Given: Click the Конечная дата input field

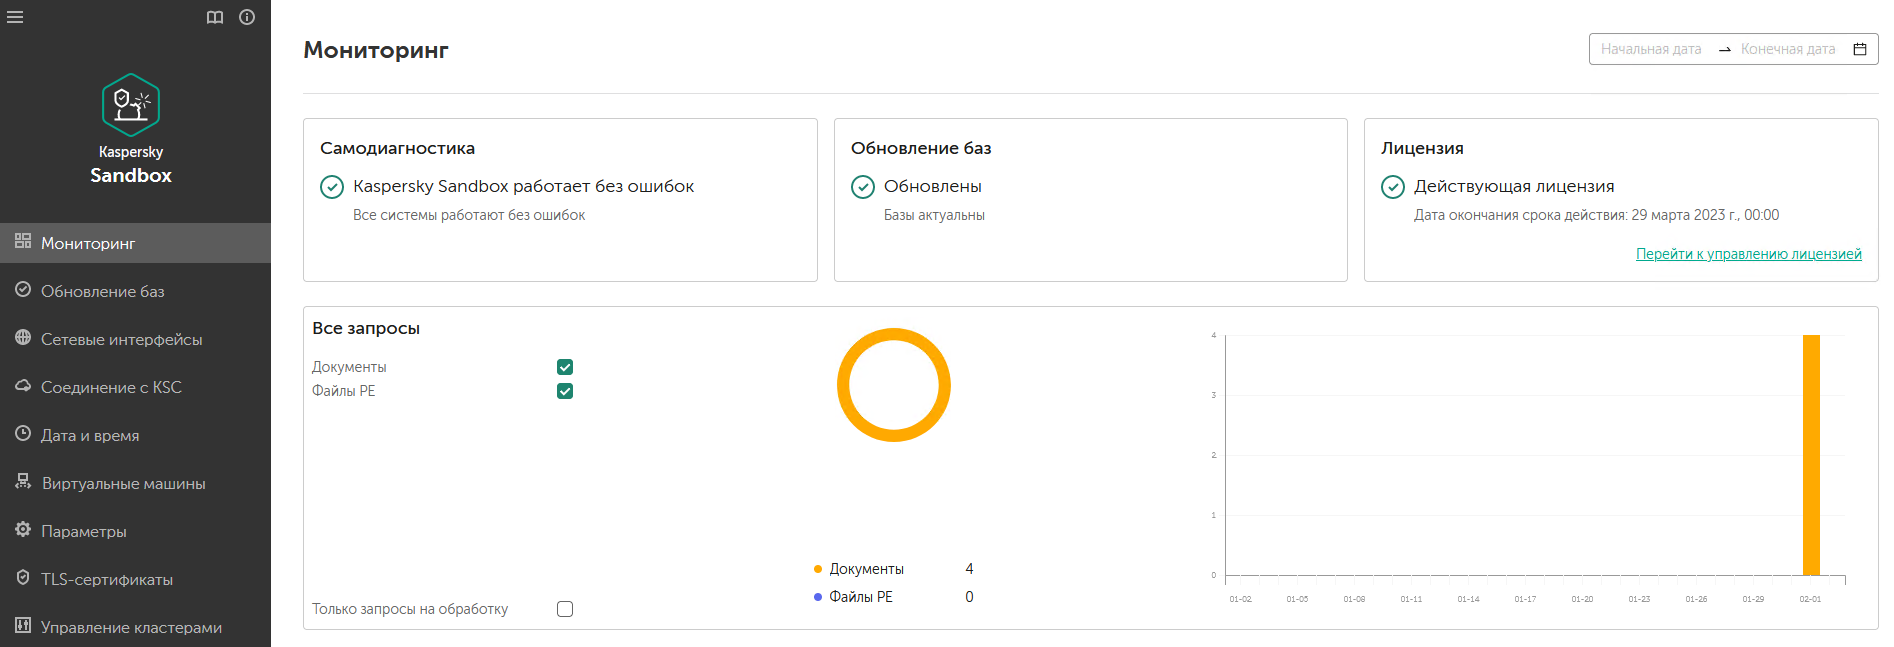Looking at the screenshot, I should click(x=1788, y=49).
